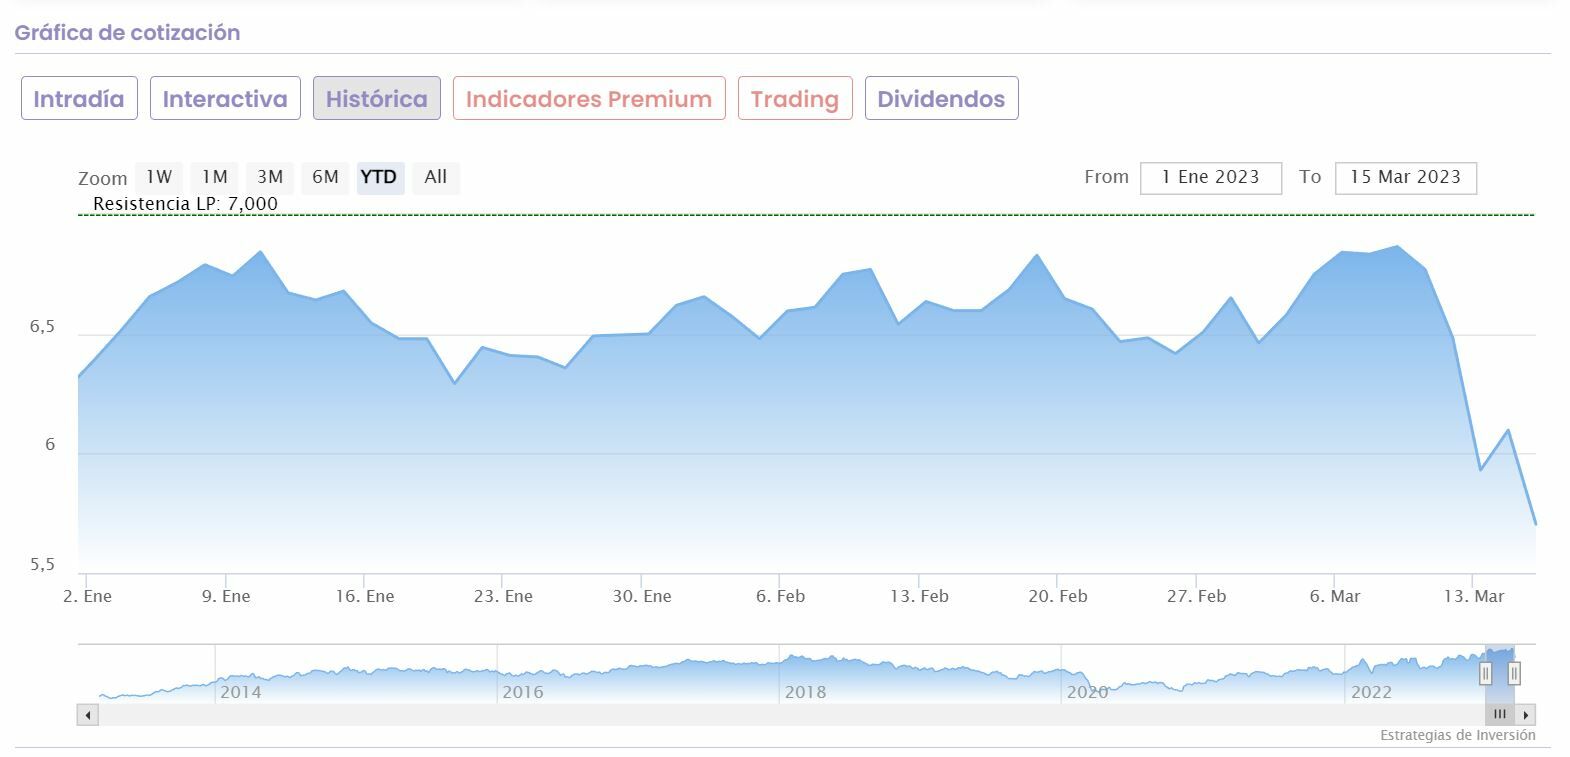Click the navigator scrollbar thumb

pos(1499,715)
